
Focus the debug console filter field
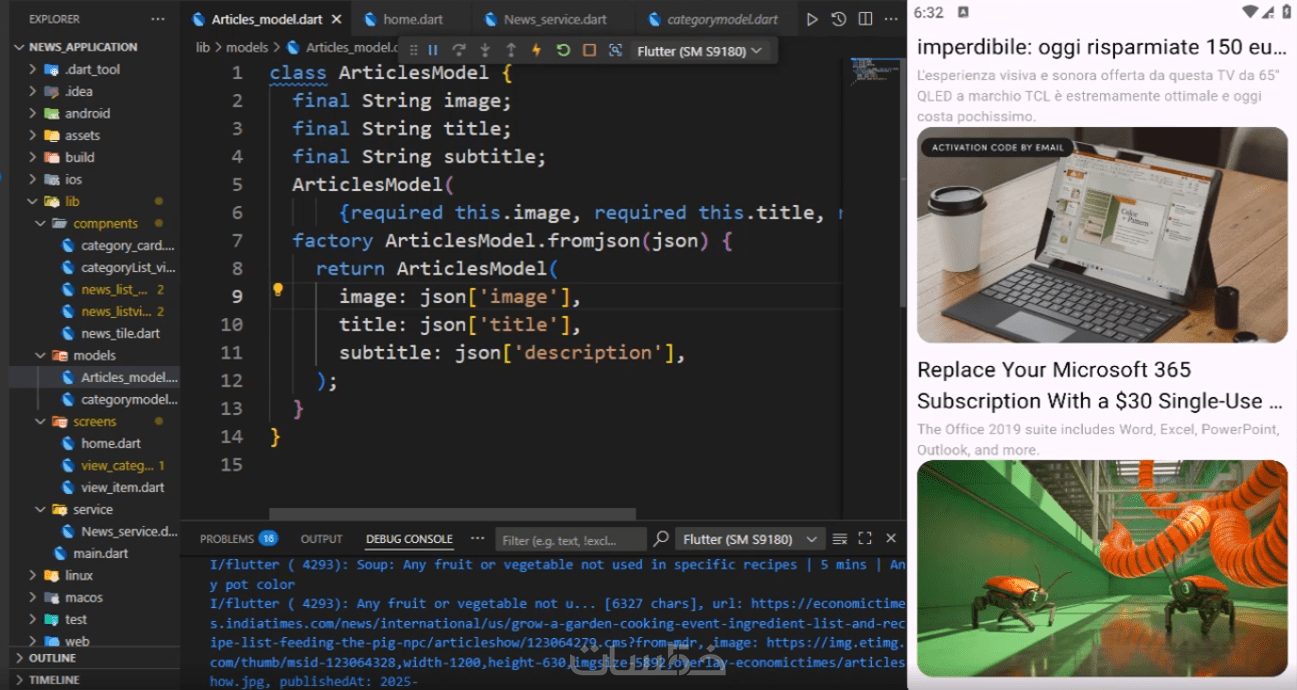click(x=571, y=540)
